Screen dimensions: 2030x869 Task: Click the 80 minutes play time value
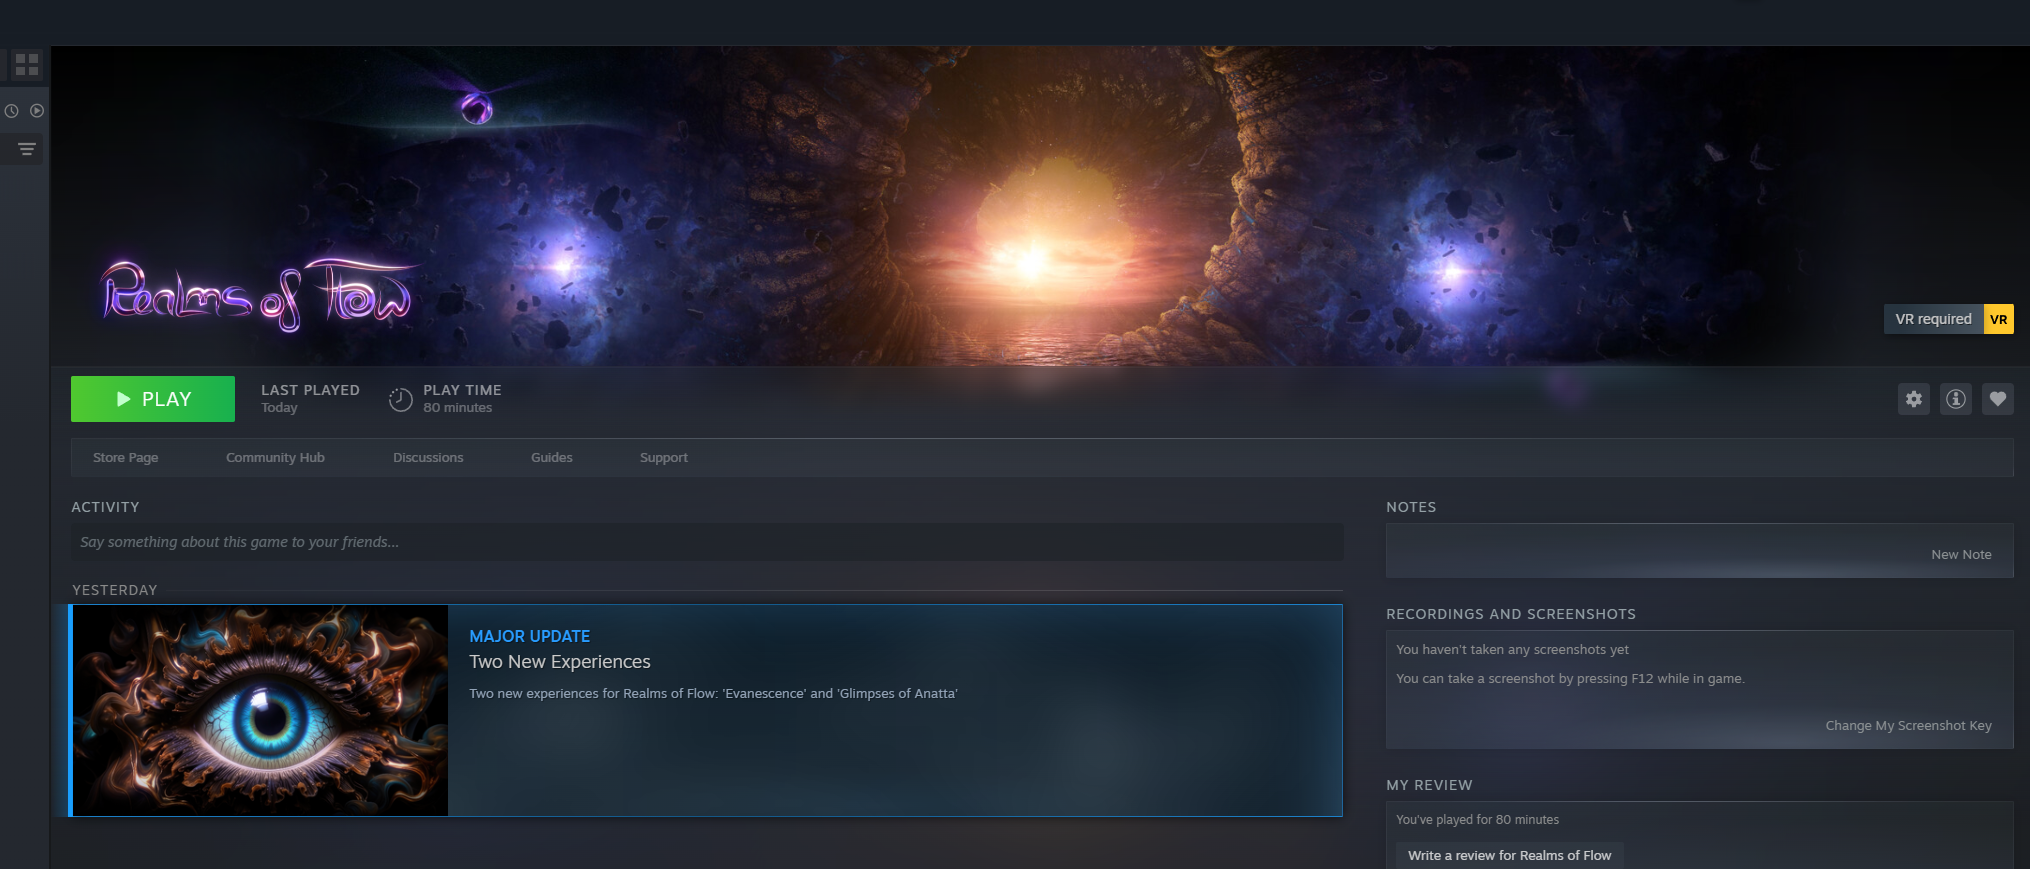tap(457, 408)
